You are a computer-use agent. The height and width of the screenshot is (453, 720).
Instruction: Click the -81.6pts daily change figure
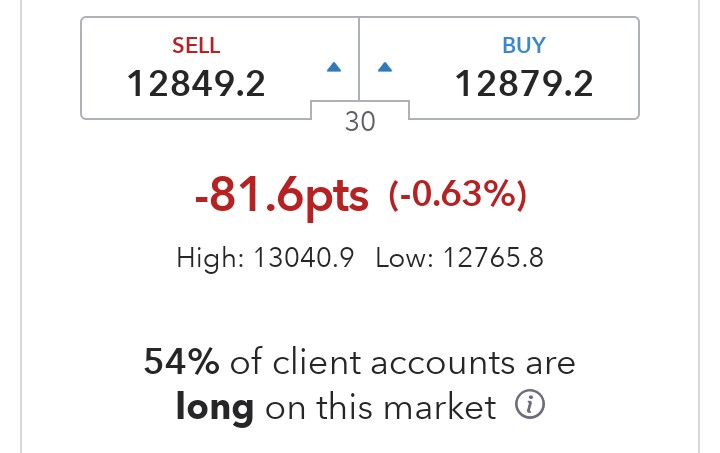(x=281, y=196)
